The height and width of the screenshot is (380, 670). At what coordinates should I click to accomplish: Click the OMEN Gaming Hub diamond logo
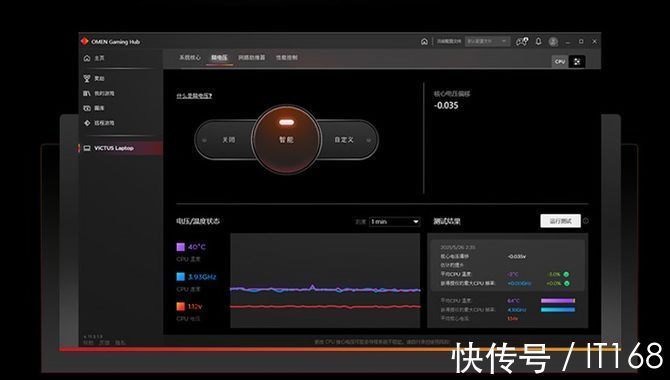[x=85, y=41]
